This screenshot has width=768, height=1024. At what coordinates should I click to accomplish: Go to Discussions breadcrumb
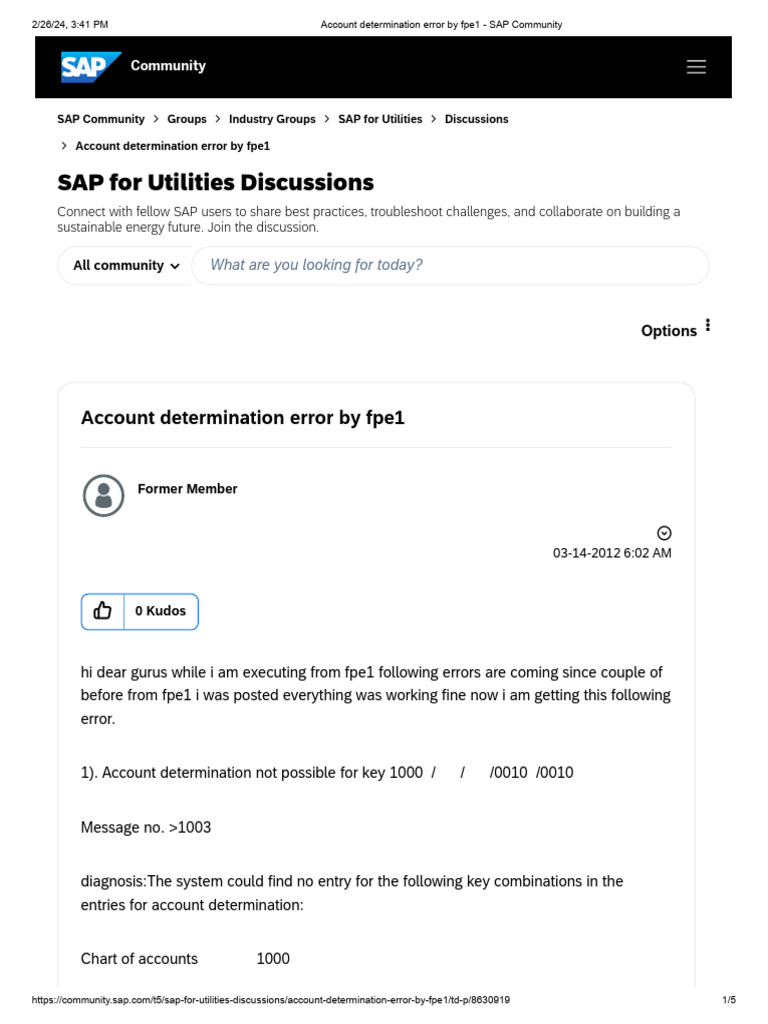pos(476,120)
